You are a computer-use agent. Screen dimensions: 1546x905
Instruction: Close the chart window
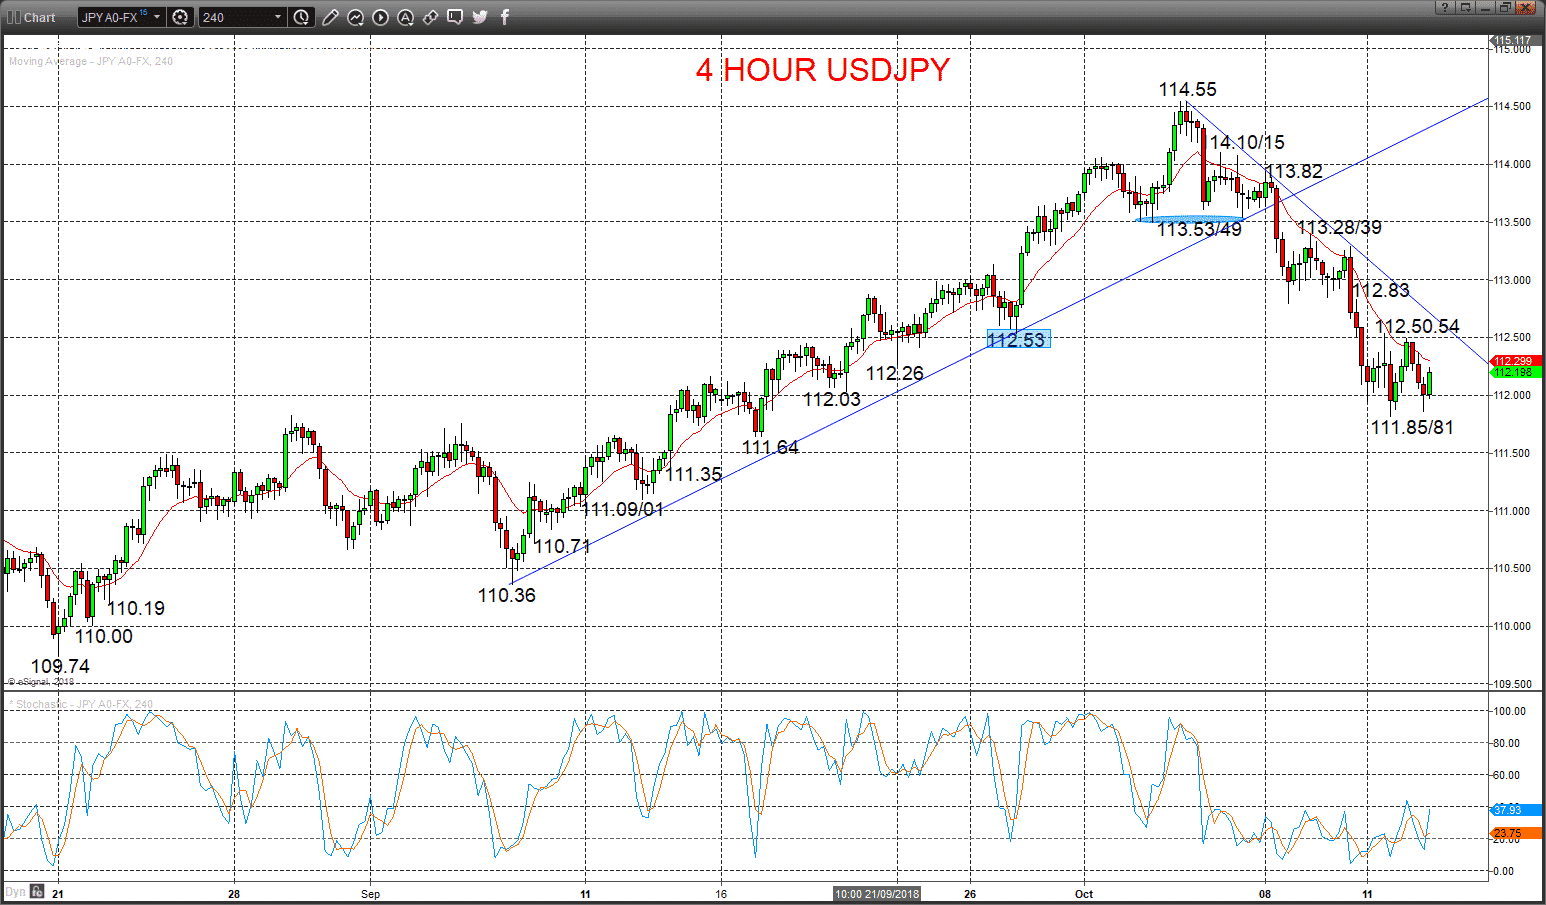click(x=1526, y=8)
